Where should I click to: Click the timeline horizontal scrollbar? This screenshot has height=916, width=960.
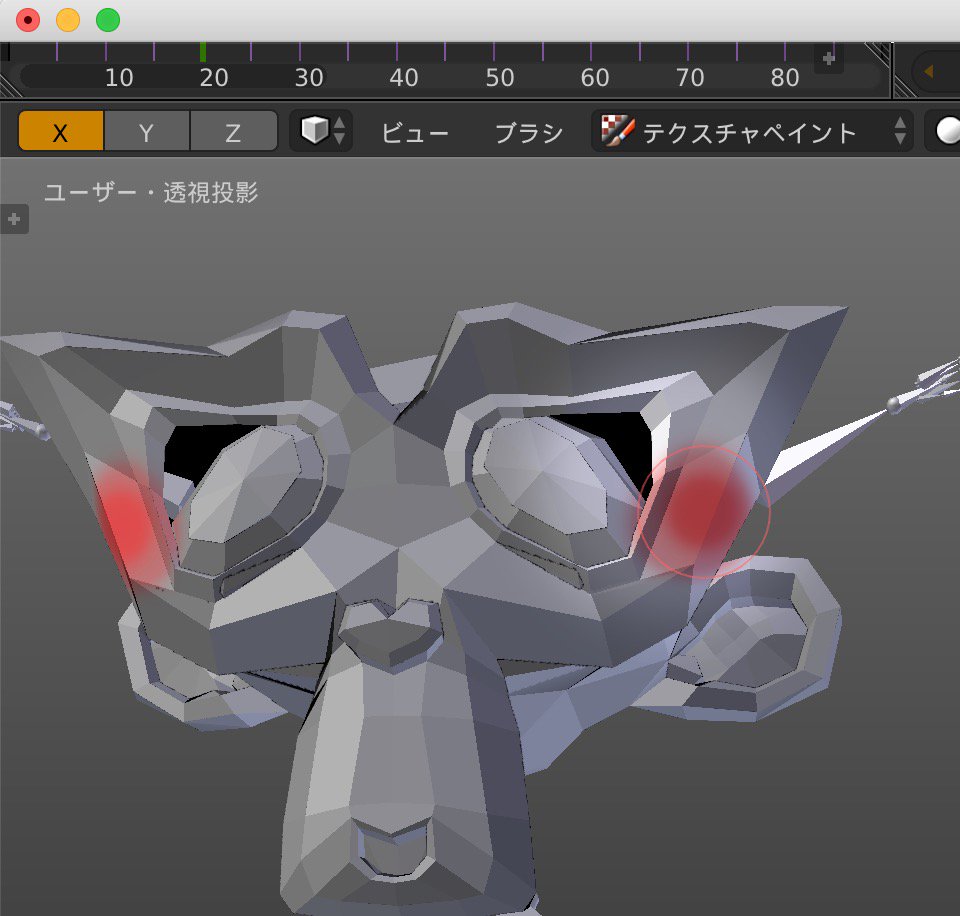pyautogui.click(x=450, y=78)
